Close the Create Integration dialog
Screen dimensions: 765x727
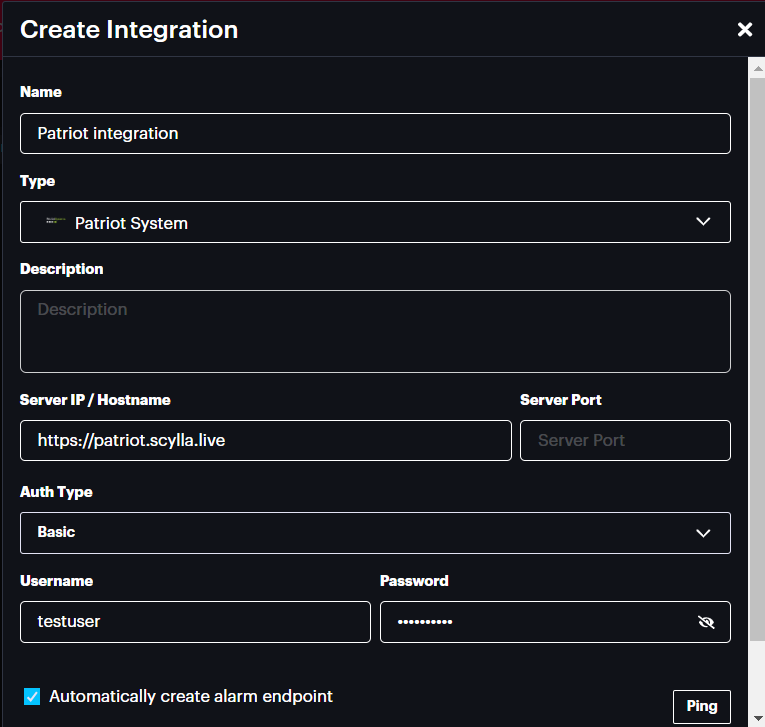point(744,30)
